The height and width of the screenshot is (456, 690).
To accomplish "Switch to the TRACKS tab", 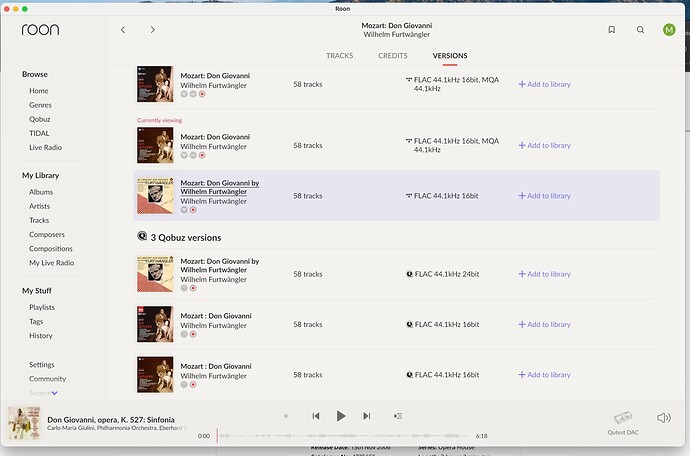I will click(x=339, y=55).
